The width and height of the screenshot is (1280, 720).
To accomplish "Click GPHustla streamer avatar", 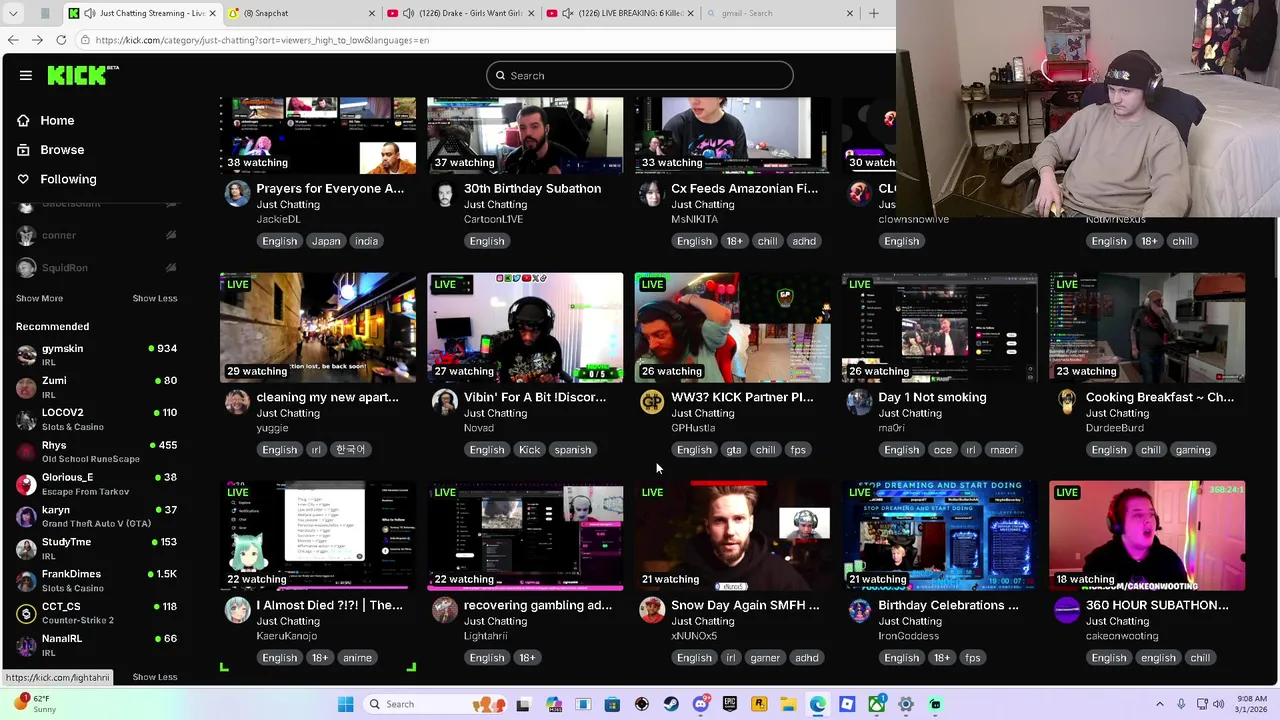I will point(652,402).
